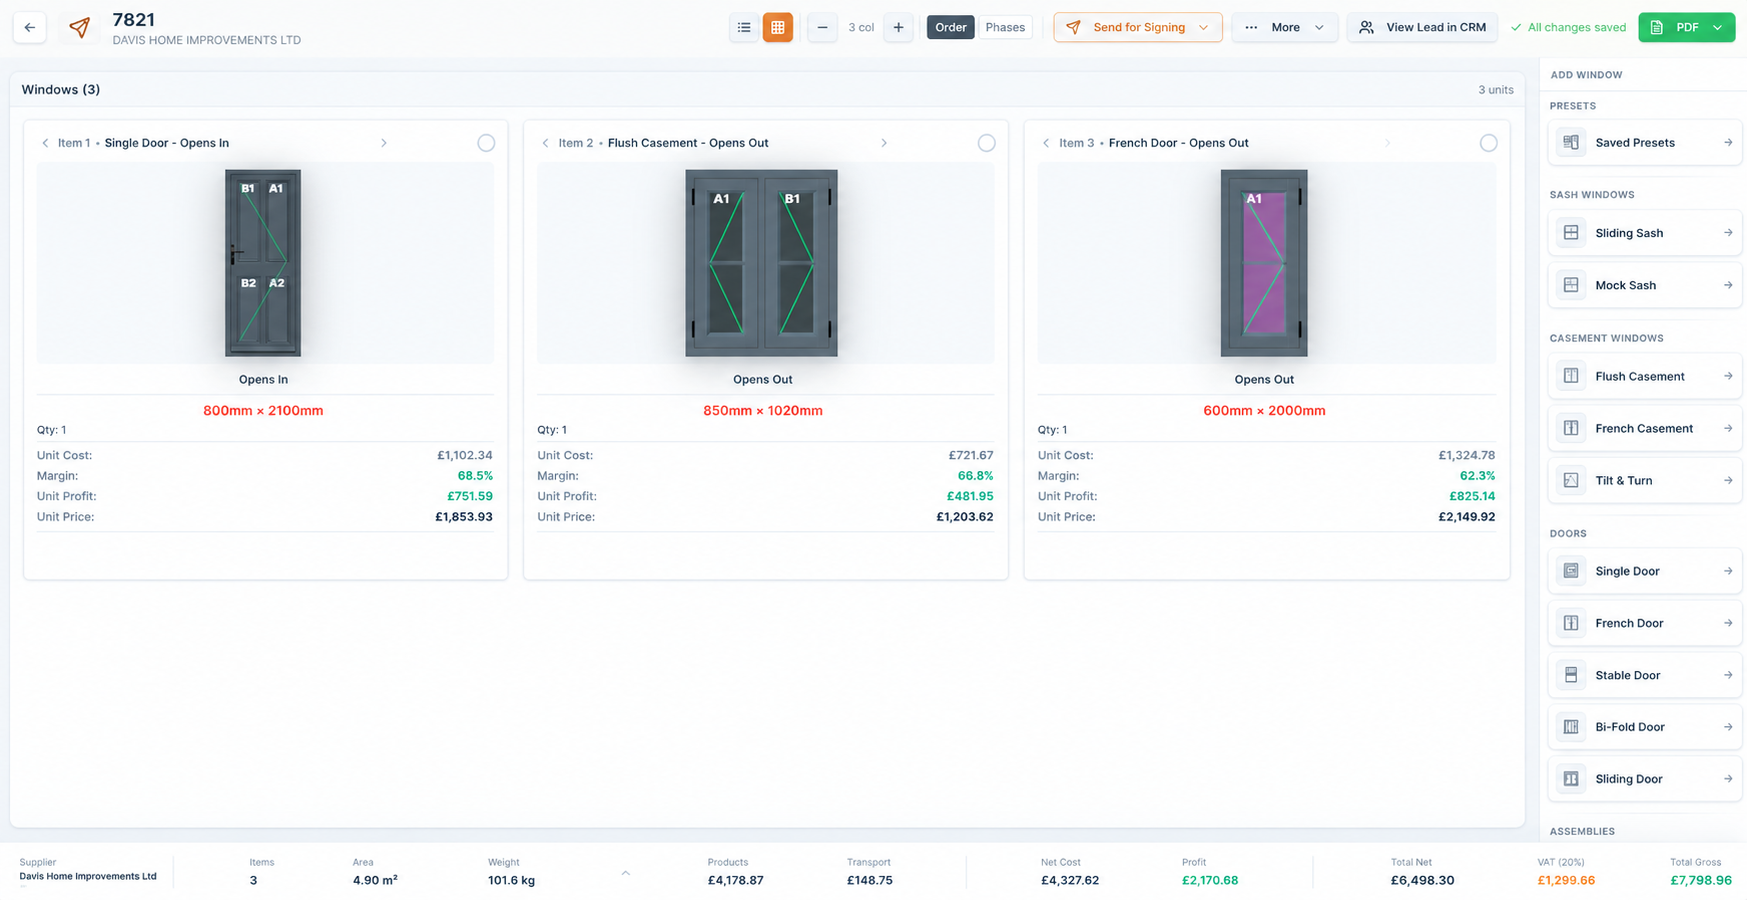Select Item 2 Flush Casement radio circle
The height and width of the screenshot is (900, 1747).
[987, 143]
